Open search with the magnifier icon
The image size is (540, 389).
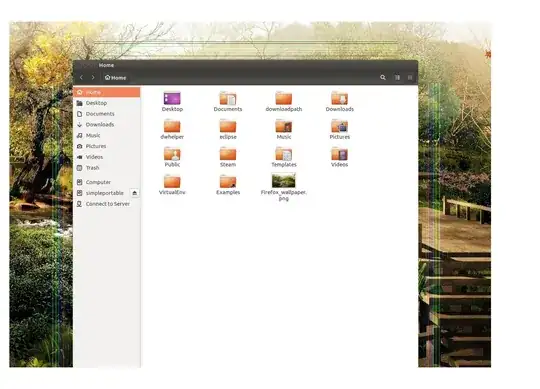383,77
